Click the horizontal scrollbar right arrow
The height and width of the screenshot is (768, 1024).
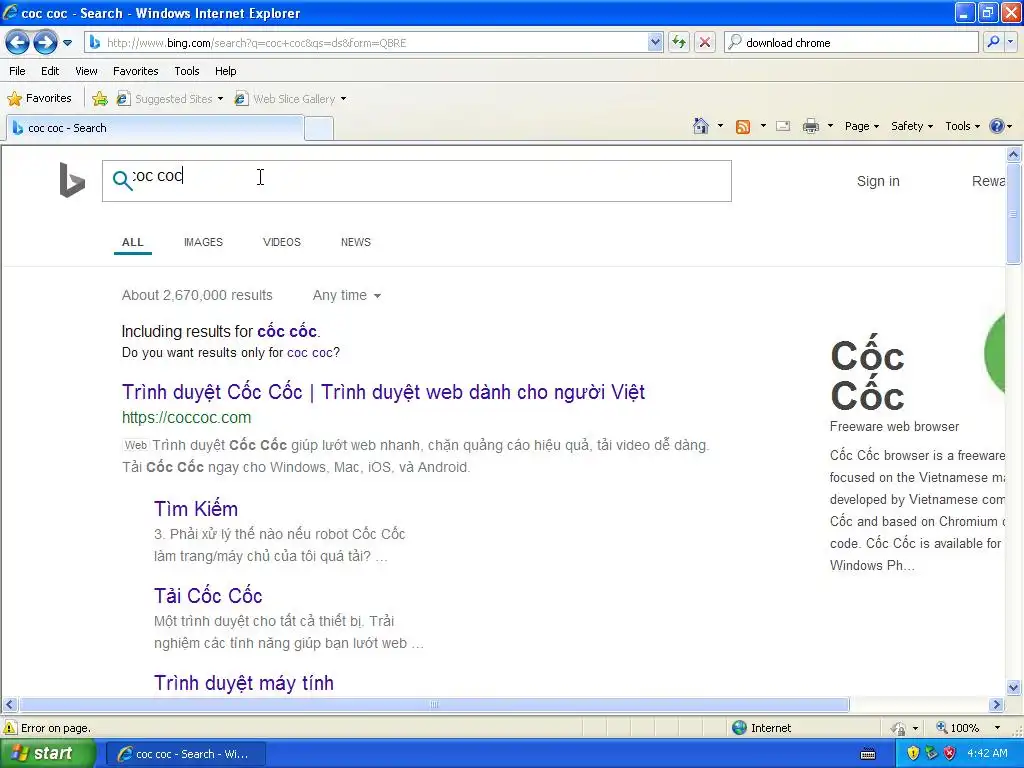click(x=997, y=705)
